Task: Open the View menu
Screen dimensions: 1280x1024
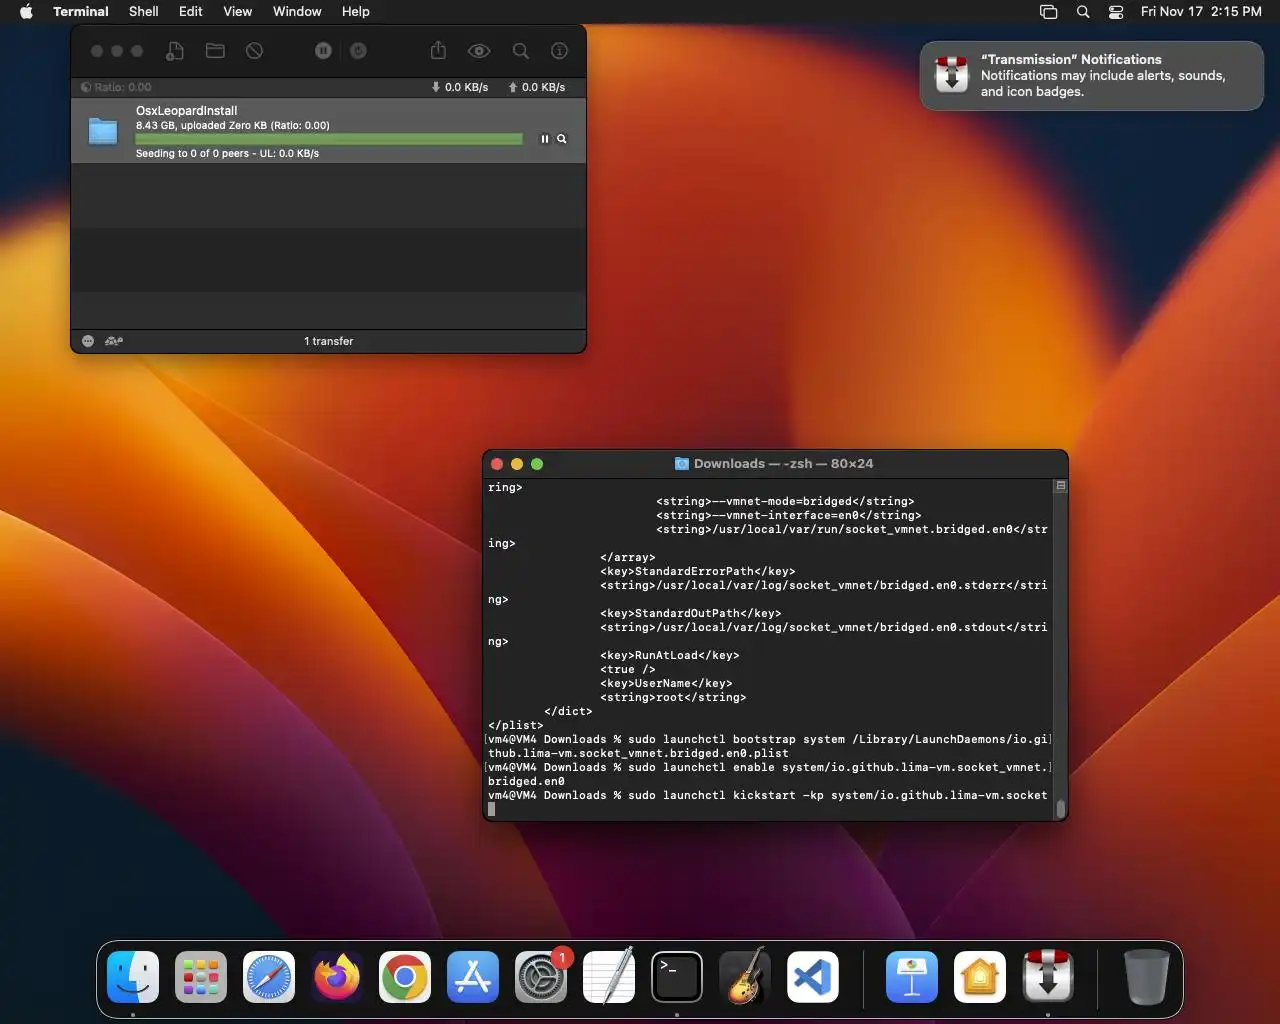Action: click(237, 12)
